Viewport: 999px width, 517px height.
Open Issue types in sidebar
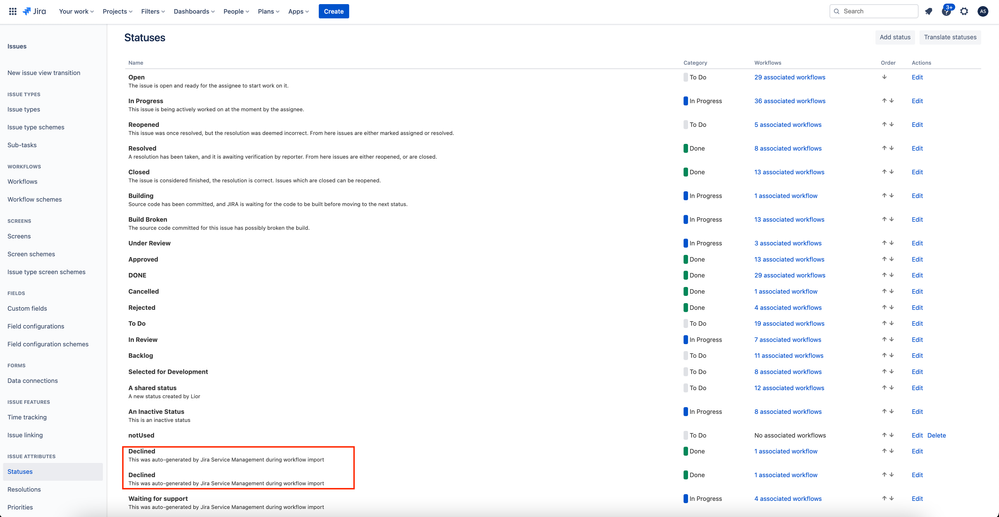pyautogui.click(x=24, y=109)
